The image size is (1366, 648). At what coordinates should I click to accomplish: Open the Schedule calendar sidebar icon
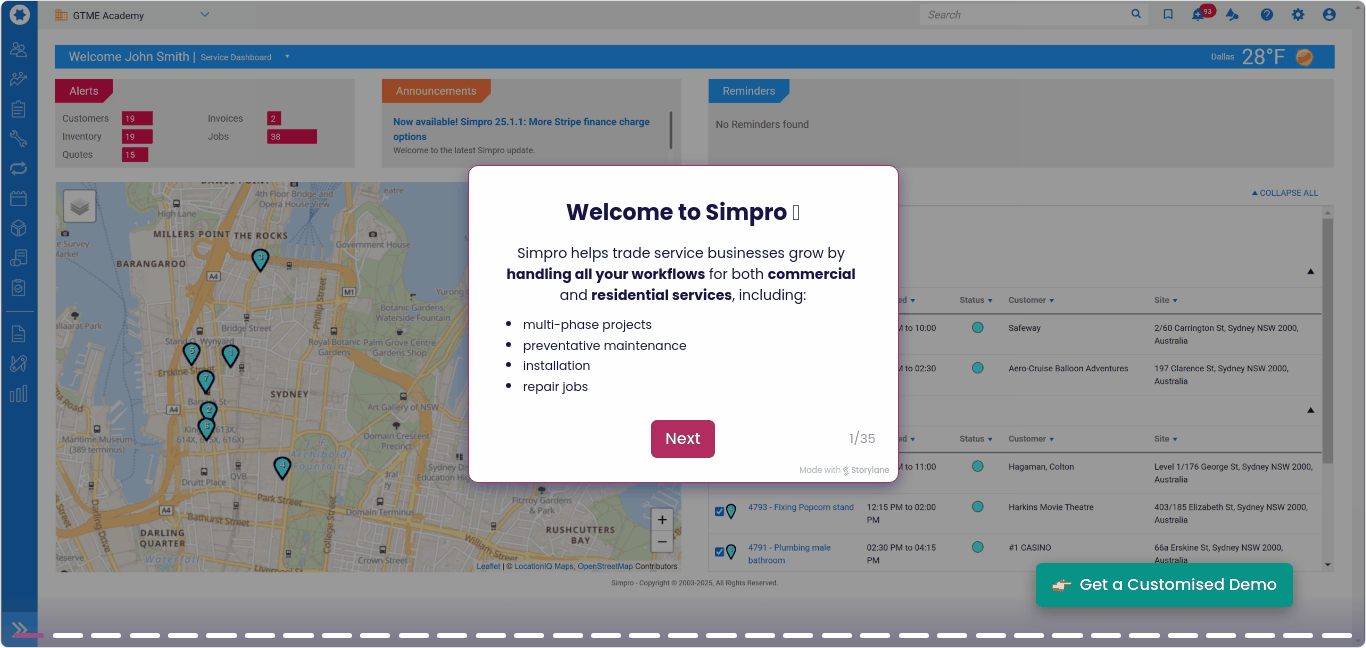[x=18, y=198]
